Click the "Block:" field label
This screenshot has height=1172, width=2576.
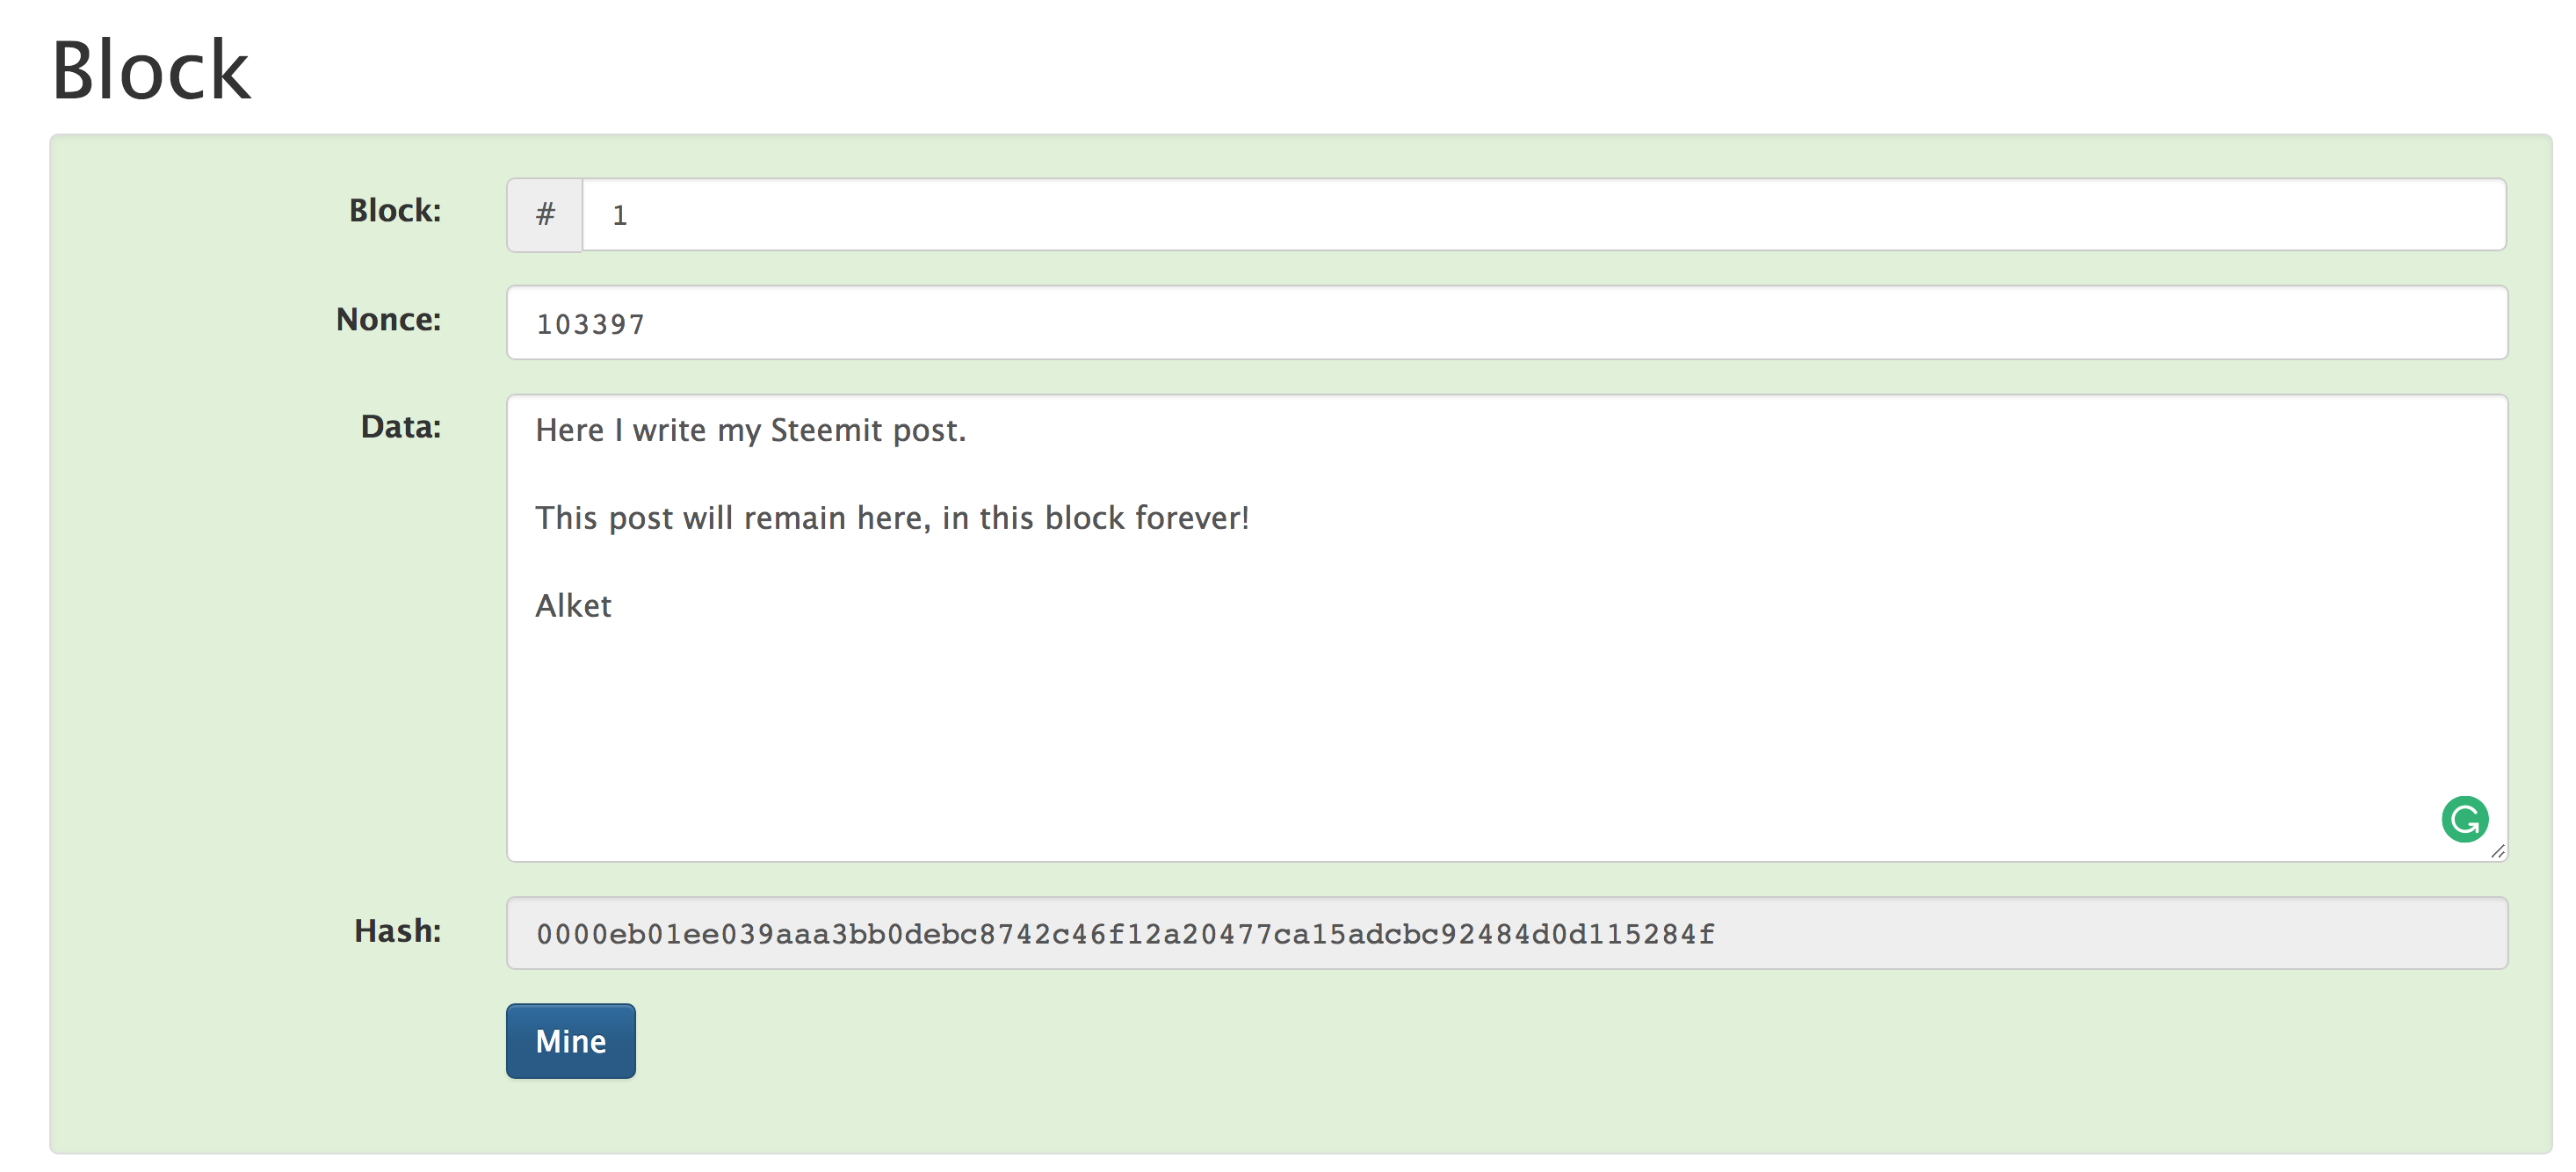(394, 211)
